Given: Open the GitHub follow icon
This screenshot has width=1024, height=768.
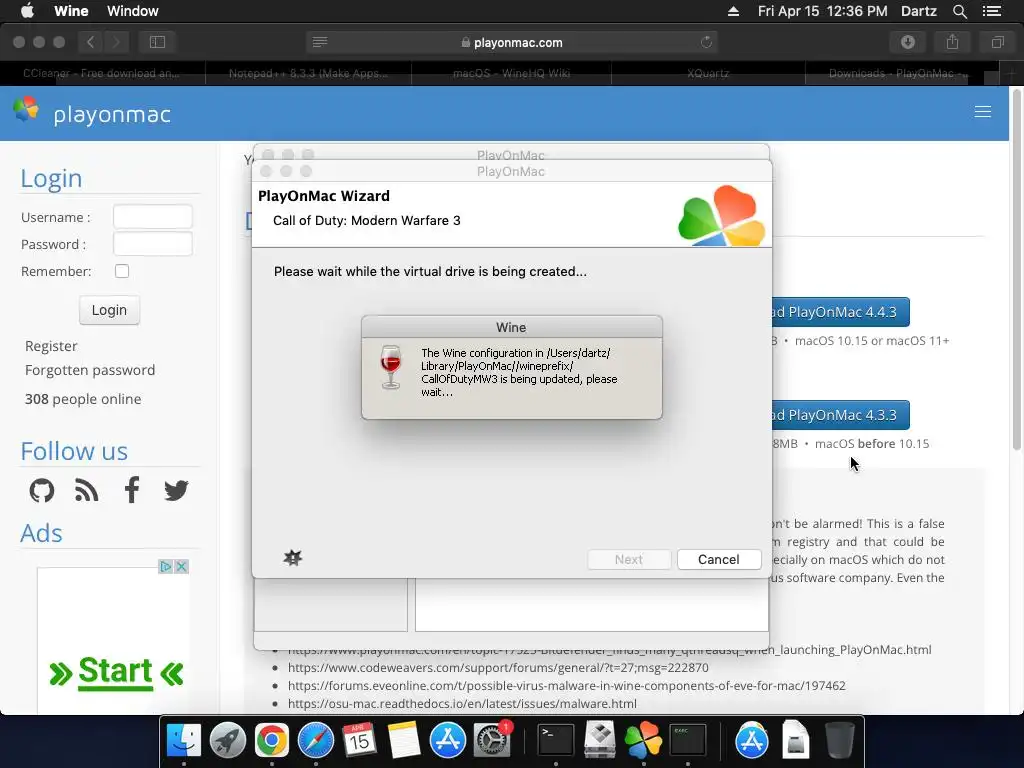Looking at the screenshot, I should [42, 490].
